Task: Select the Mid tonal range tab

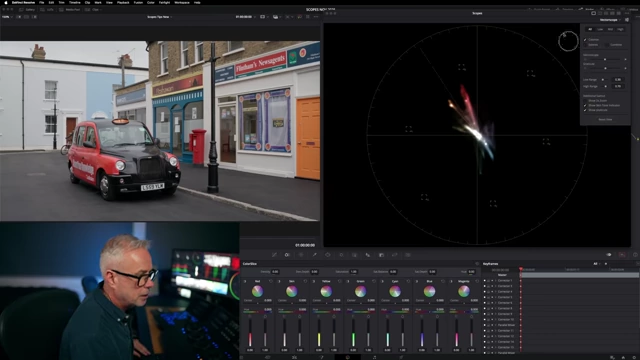Action: tap(610, 29)
